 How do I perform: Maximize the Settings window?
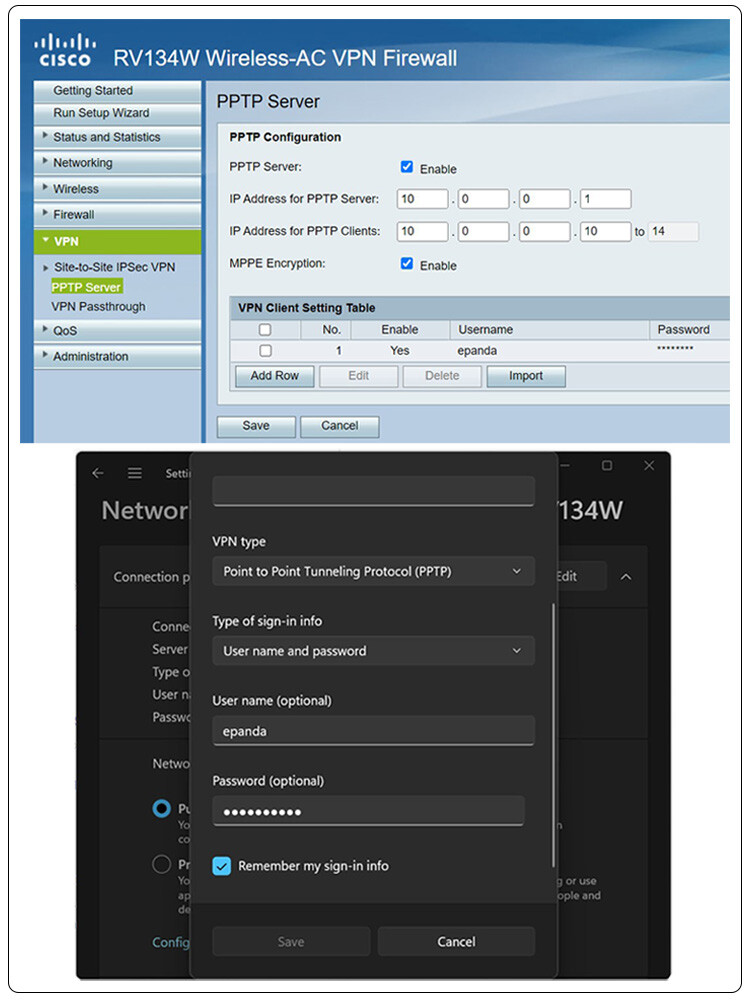pyautogui.click(x=607, y=466)
